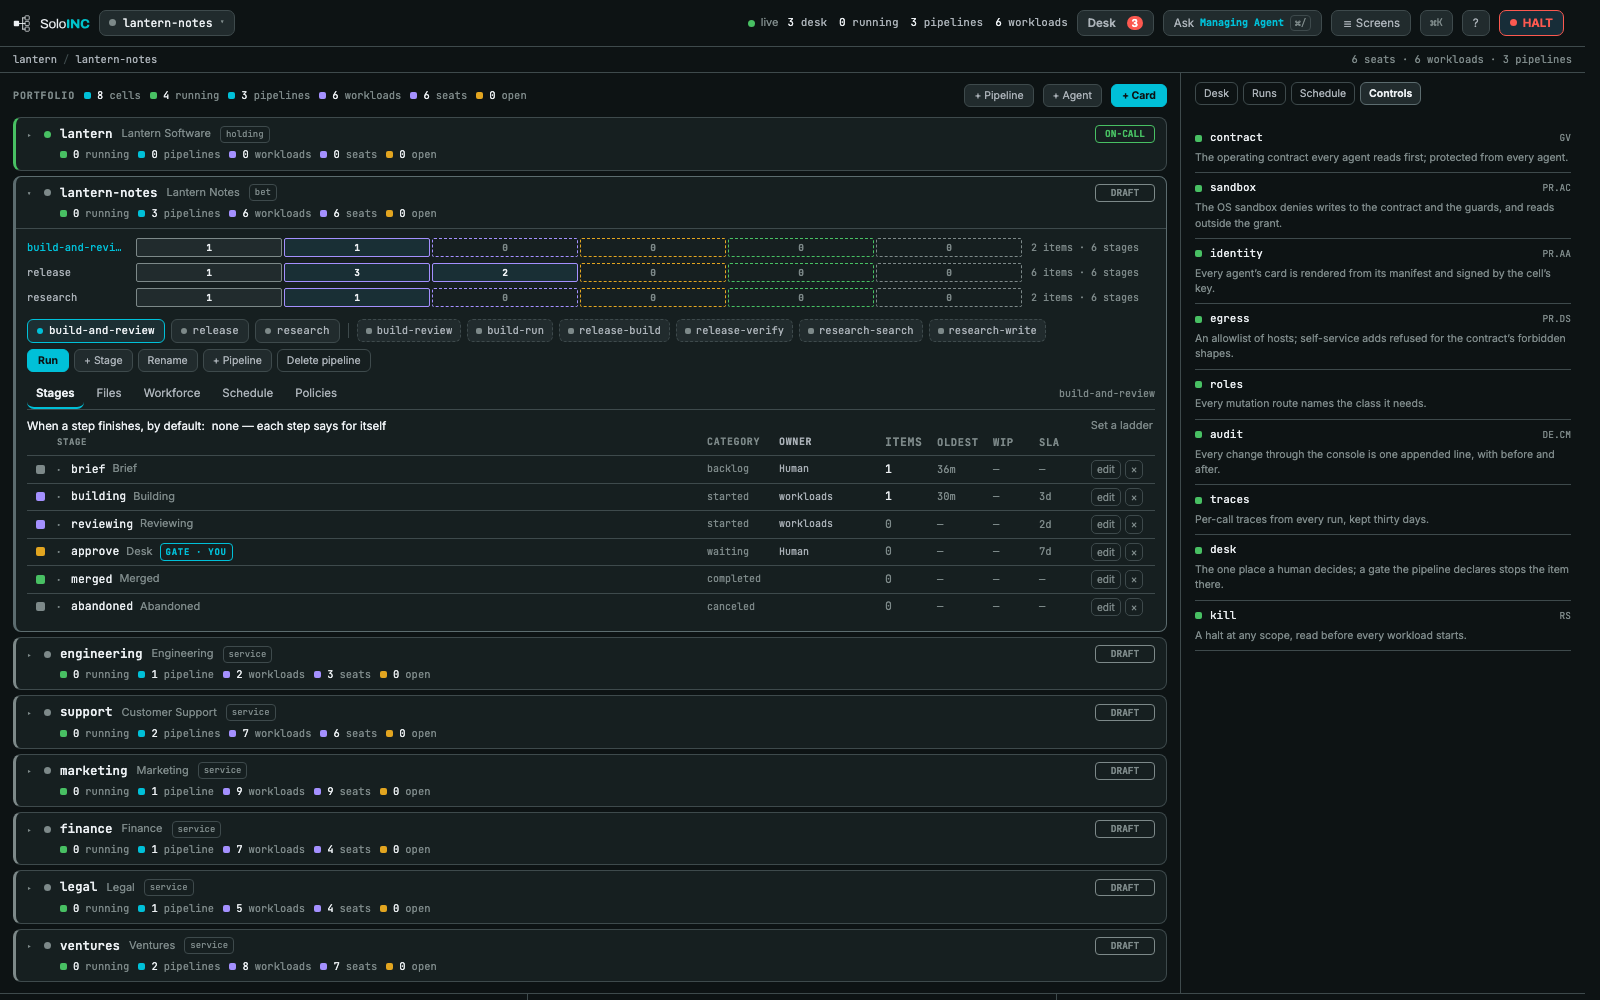The height and width of the screenshot is (1000, 1600).
Task: Remove the approve stage with its x icon
Action: click(x=1134, y=552)
